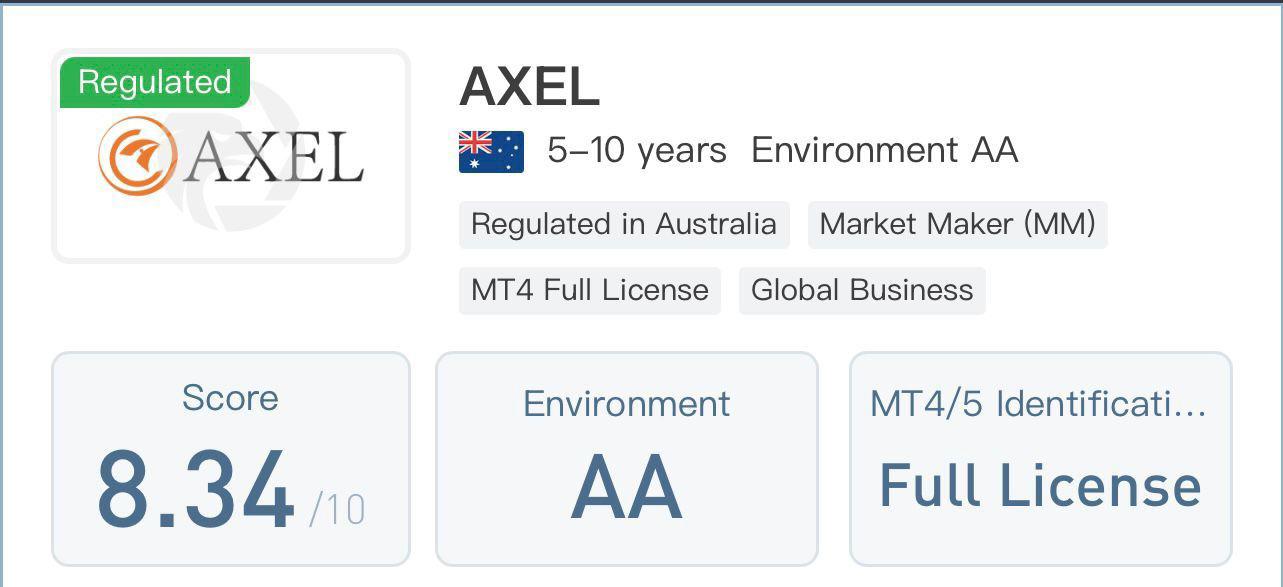This screenshot has height=587, width=1283.
Task: Click the "Global Business" tag
Action: 861,290
